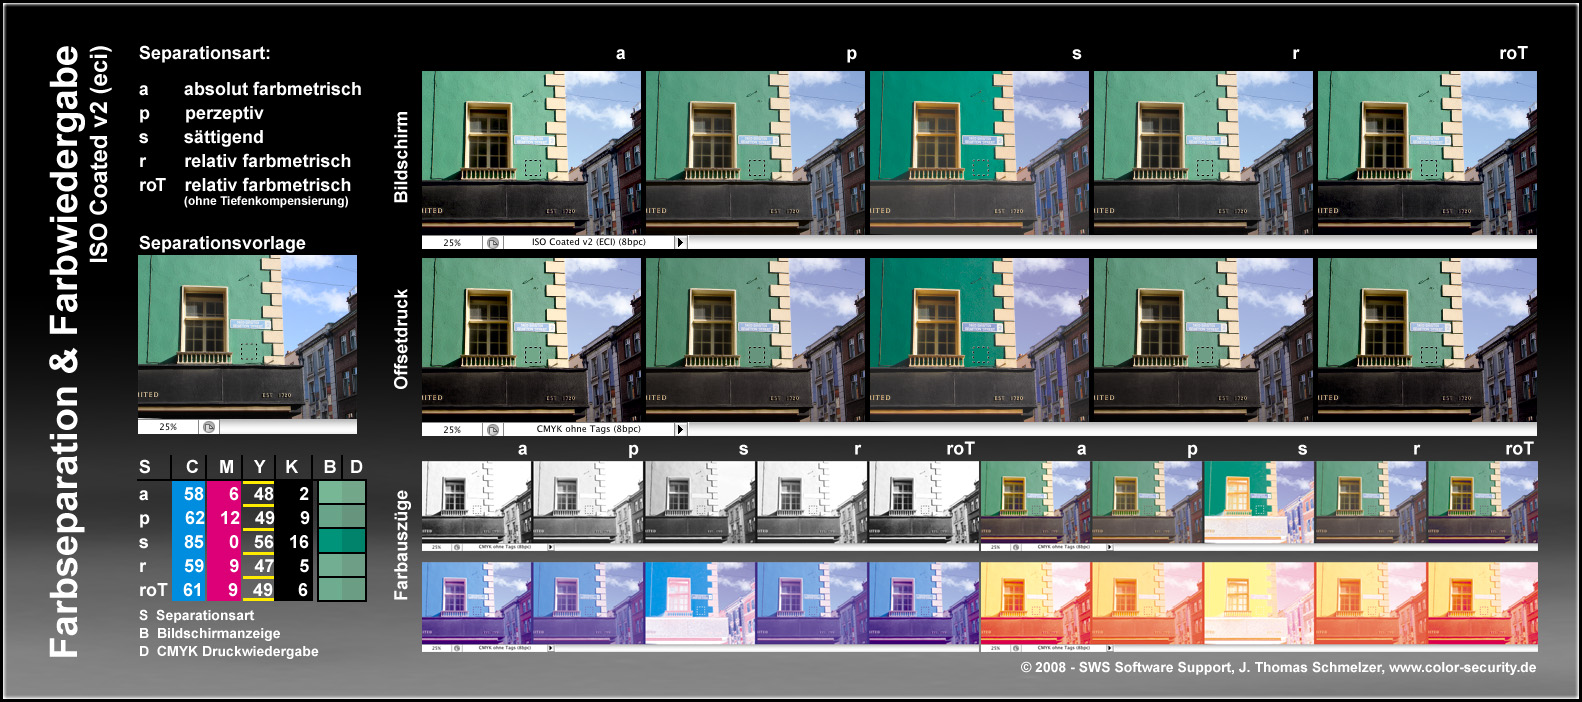Select the saturated 's' image in Bildschirm row
Screen dimensions: 1582x702
(x=979, y=152)
